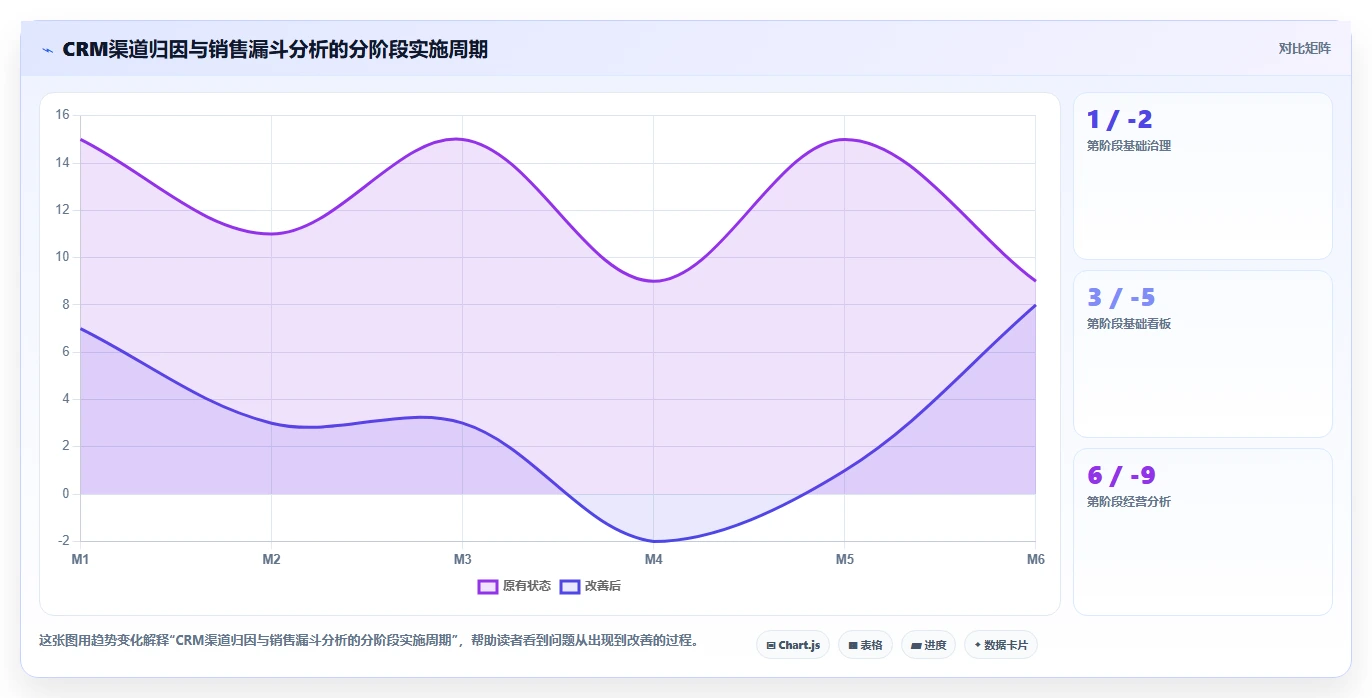This screenshot has height=698, width=1372.
Task: Open the 对比矩阵 link in the header
Action: (1304, 49)
